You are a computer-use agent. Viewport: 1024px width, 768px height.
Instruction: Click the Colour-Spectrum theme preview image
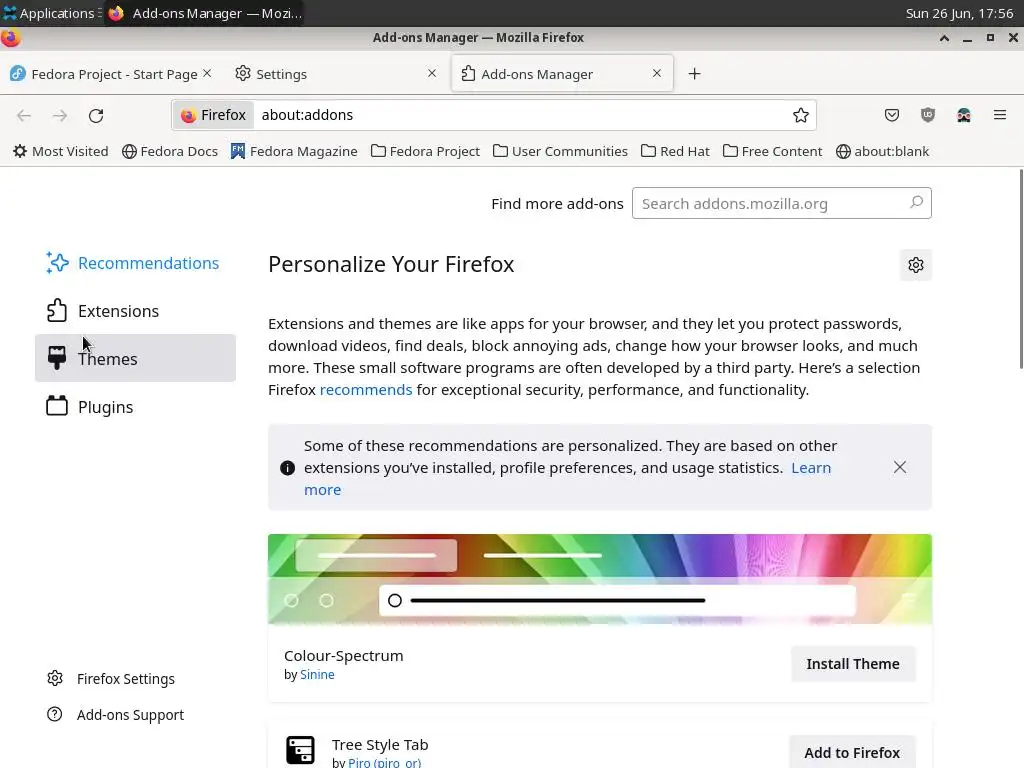tap(600, 579)
